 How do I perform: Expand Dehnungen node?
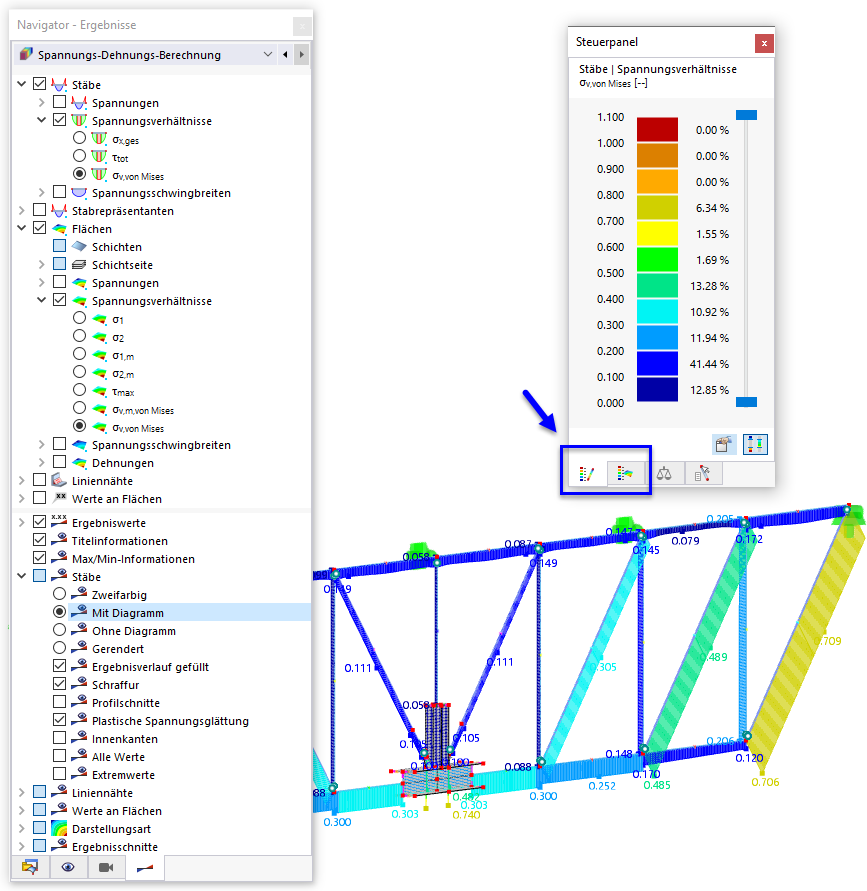(x=41, y=462)
